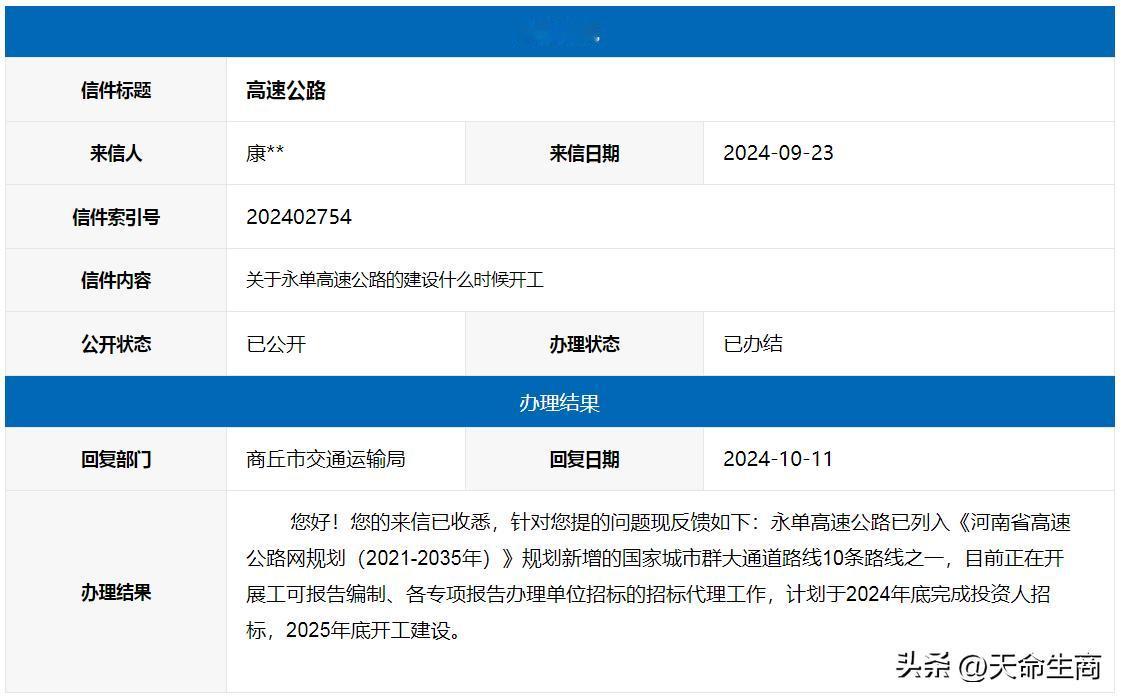This screenshot has width=1122, height=700.
Task: Click the 信件标题 label cell
Action: click(x=116, y=90)
